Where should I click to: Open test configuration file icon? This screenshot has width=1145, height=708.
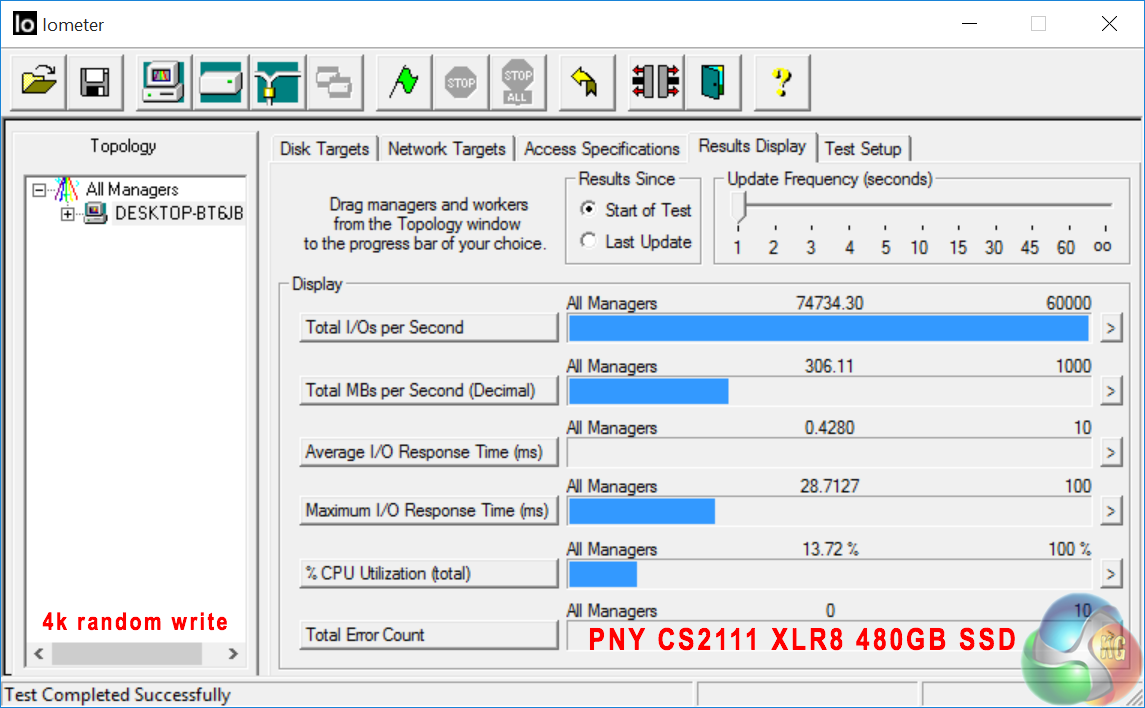39,82
